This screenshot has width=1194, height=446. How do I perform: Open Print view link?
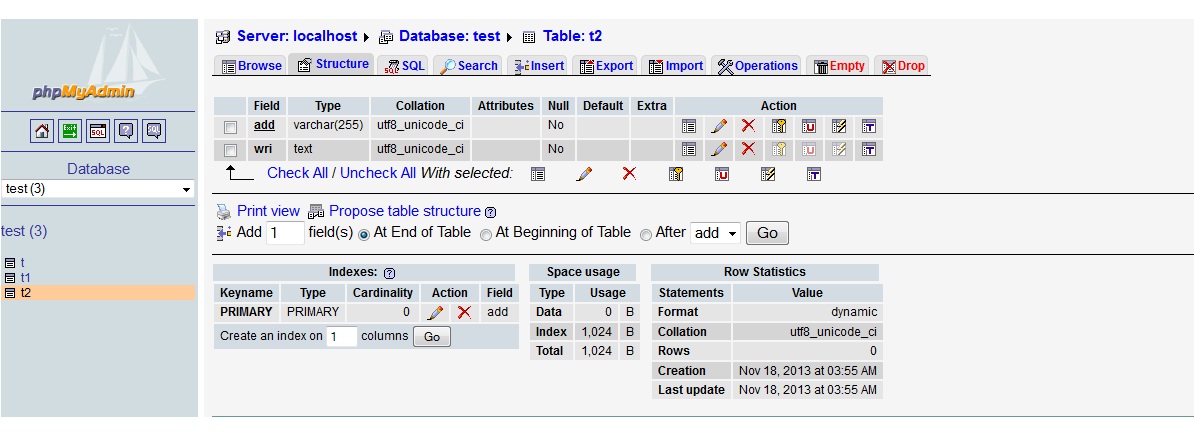tap(268, 211)
